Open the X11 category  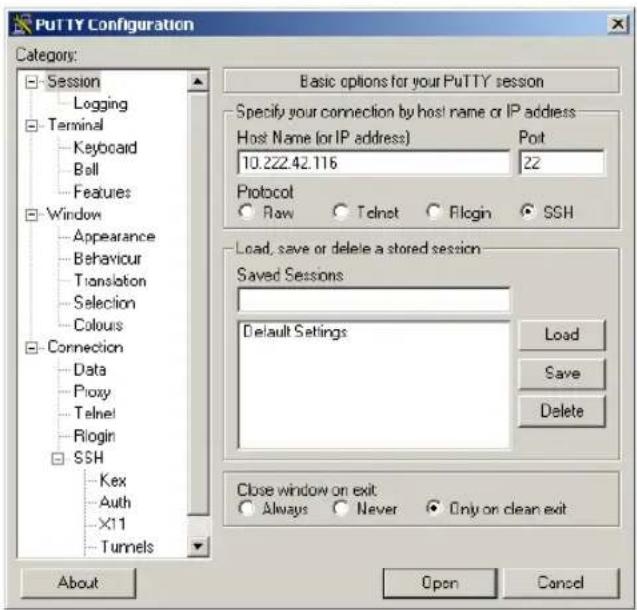[x=112, y=524]
